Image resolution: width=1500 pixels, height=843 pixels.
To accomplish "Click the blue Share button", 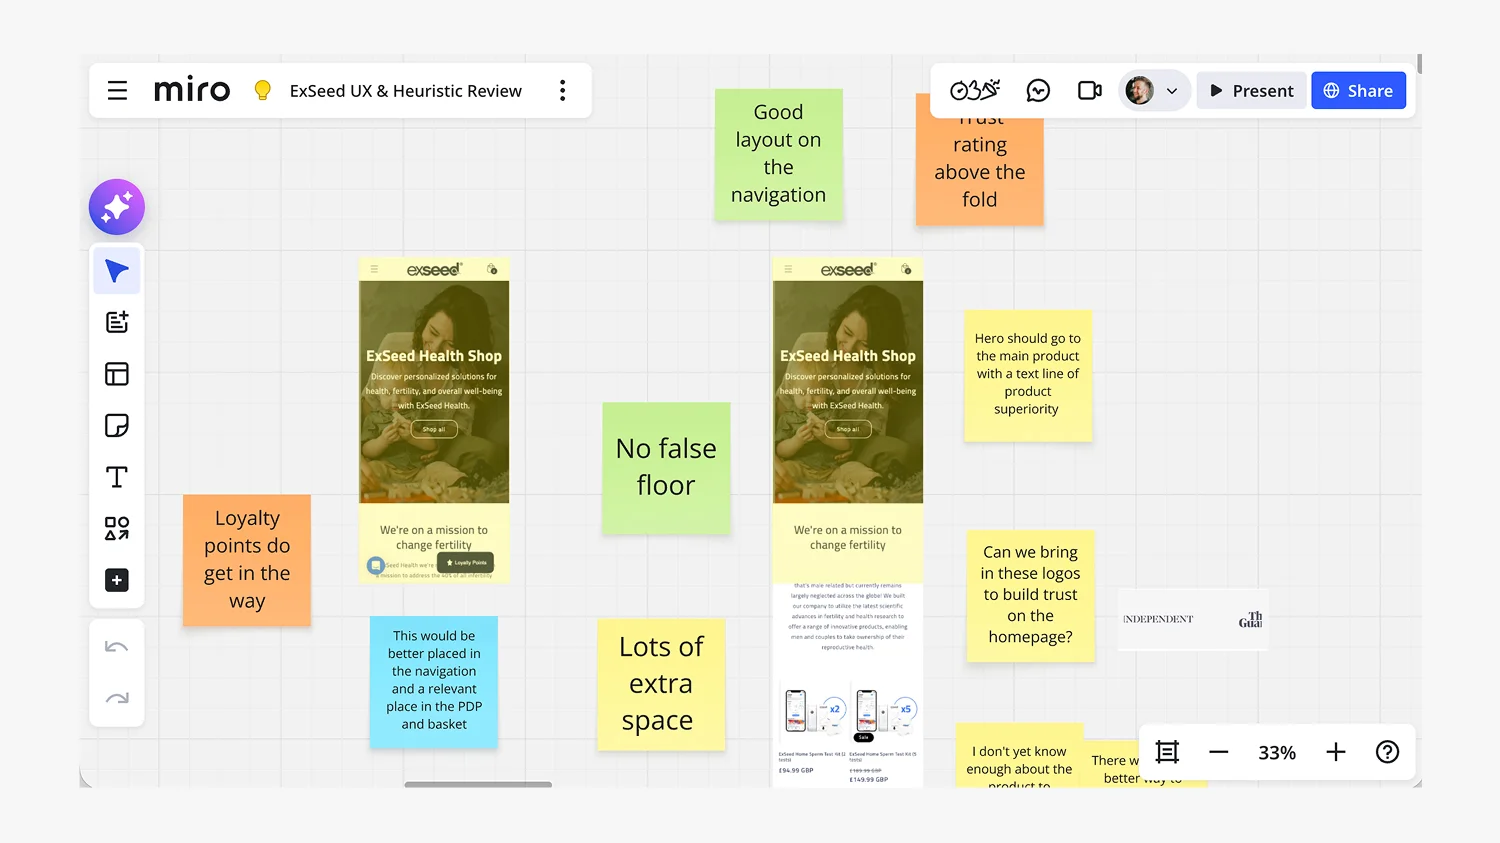I will click(1358, 91).
